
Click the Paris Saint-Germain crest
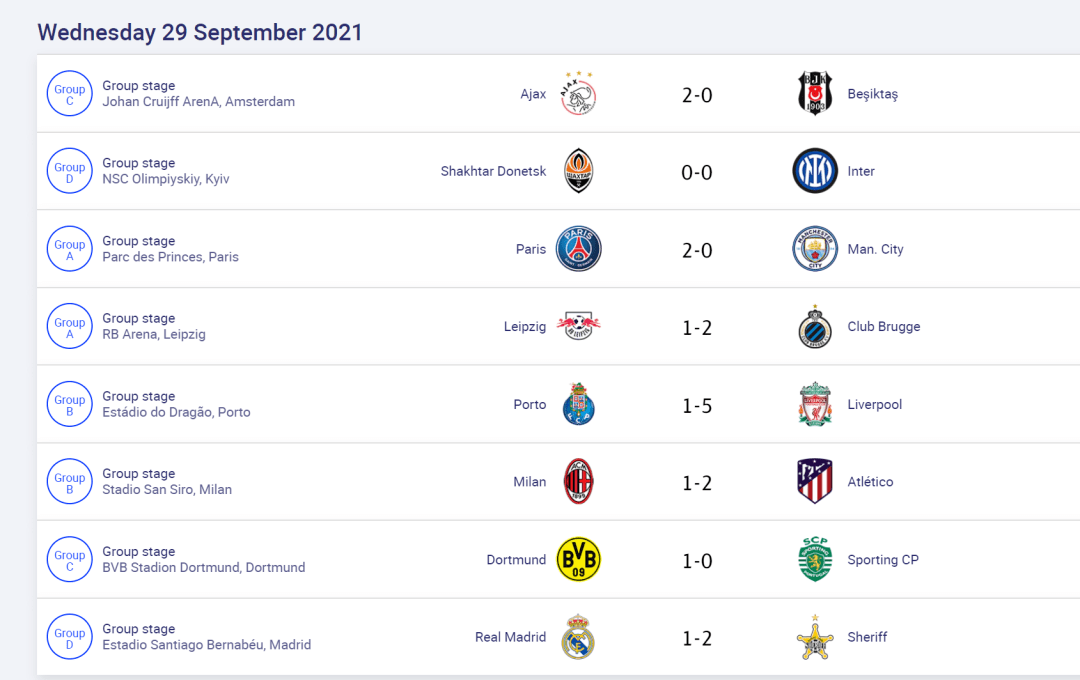tap(579, 249)
